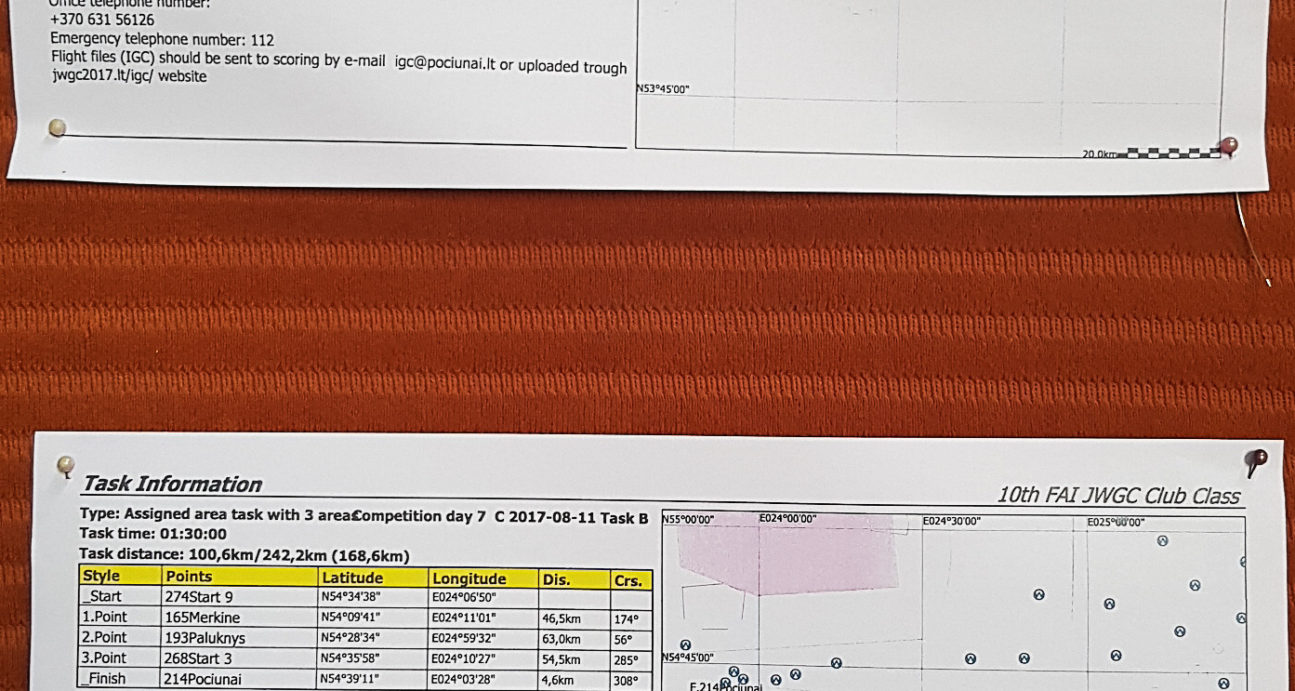The image size is (1295, 691).
Task: Click the white pushpin under the jwgc2017.lt website text
Action: 58,127
